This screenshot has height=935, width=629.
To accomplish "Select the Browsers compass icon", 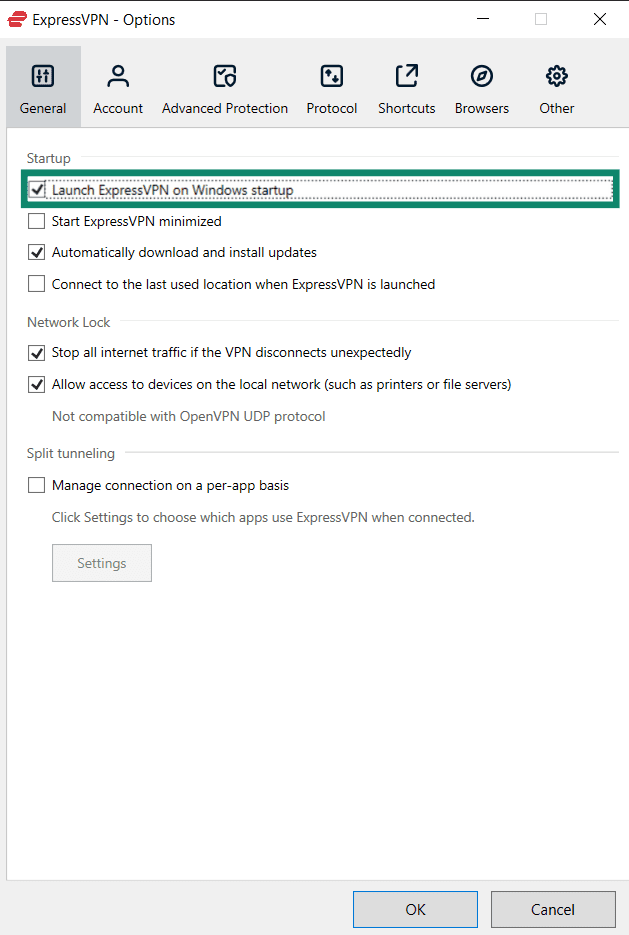I will tap(481, 75).
